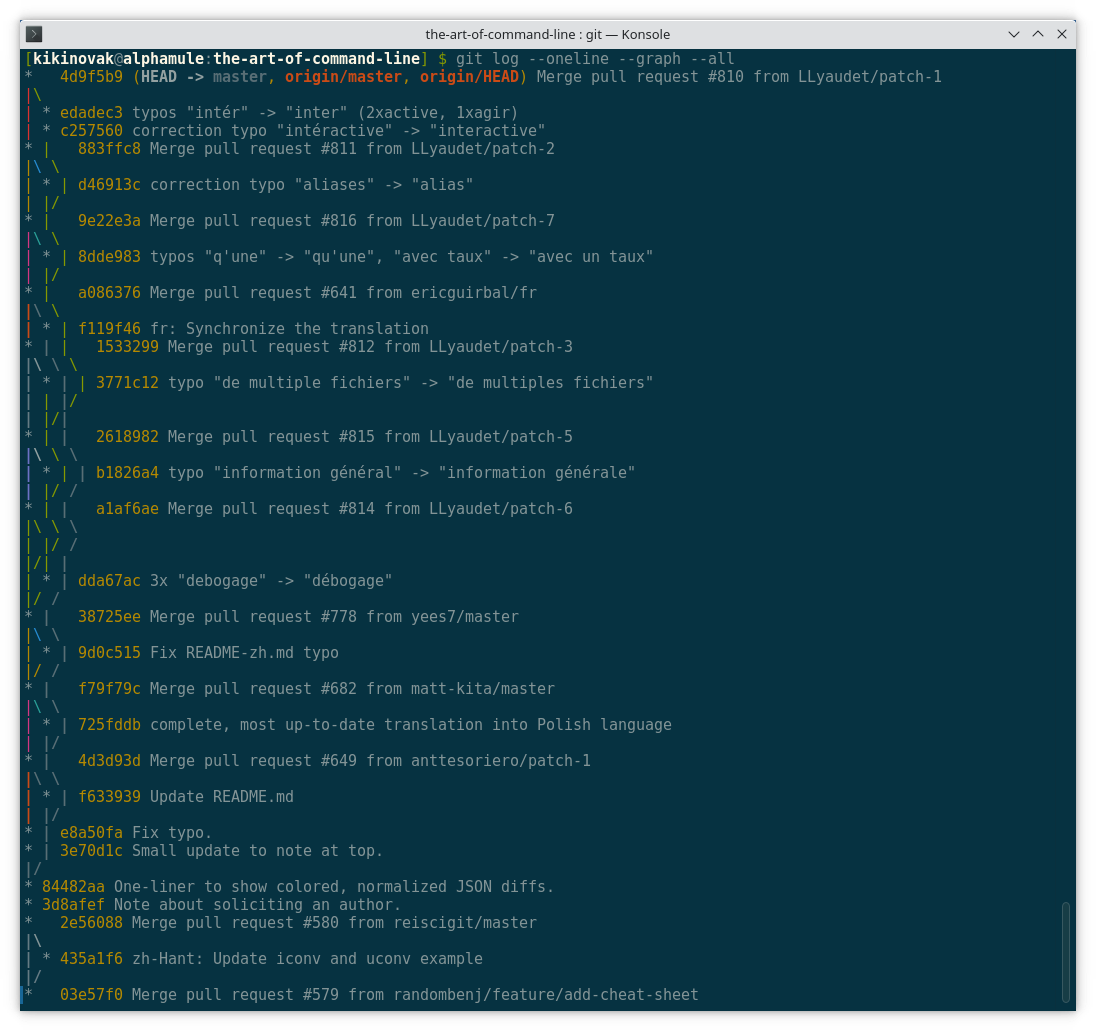Minimize the Konsole window
This screenshot has width=1096, height=1031.
(x=1015, y=34)
